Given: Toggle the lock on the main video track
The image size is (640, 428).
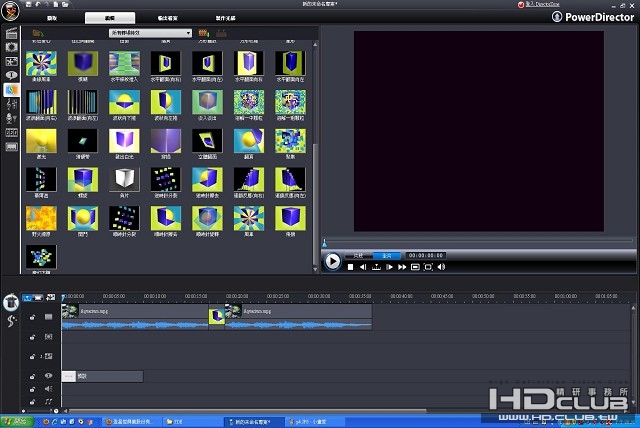Looking at the screenshot, I should point(32,317).
